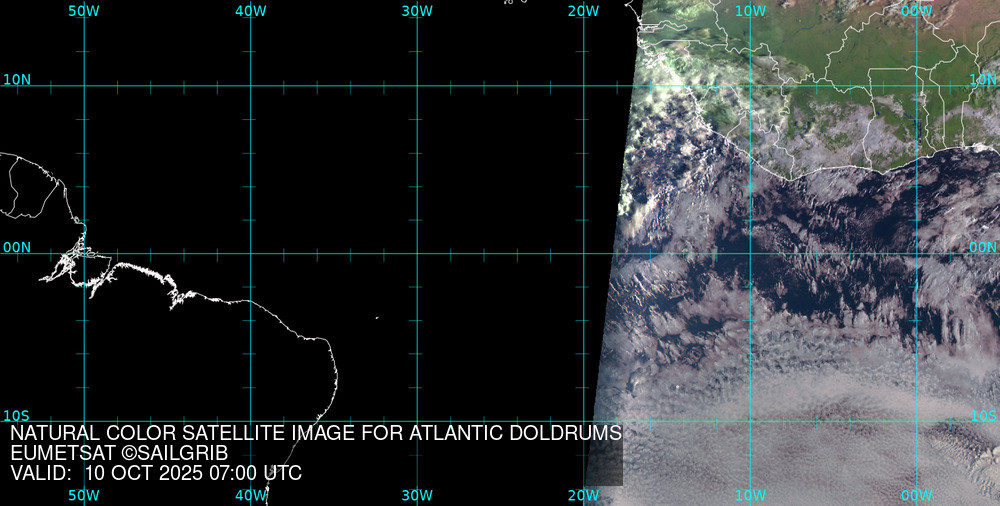1000x506 pixels.
Task: Click where the 10N line crosses the 40W gridline
Action: (x=250, y=86)
